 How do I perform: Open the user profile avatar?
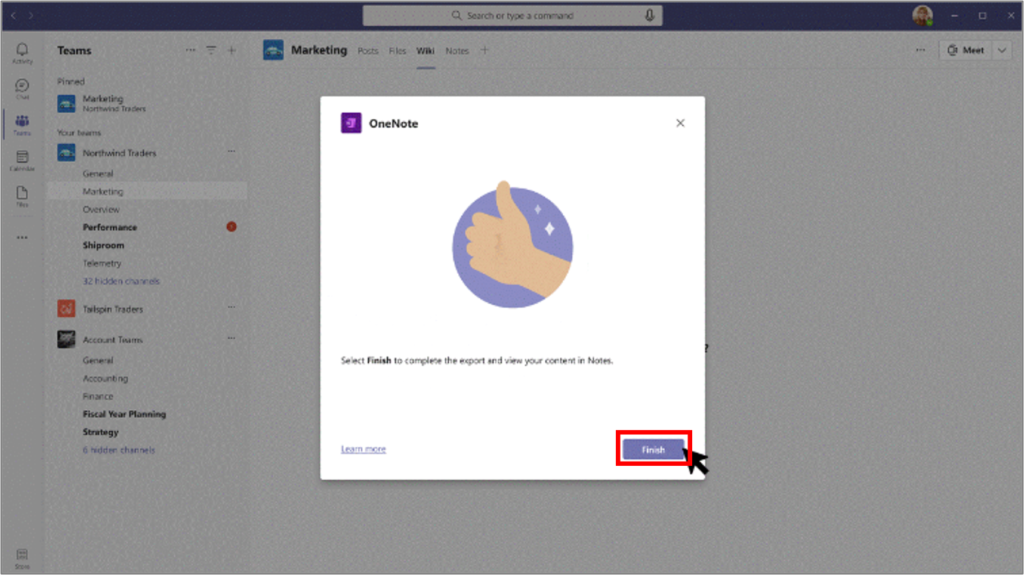point(922,15)
